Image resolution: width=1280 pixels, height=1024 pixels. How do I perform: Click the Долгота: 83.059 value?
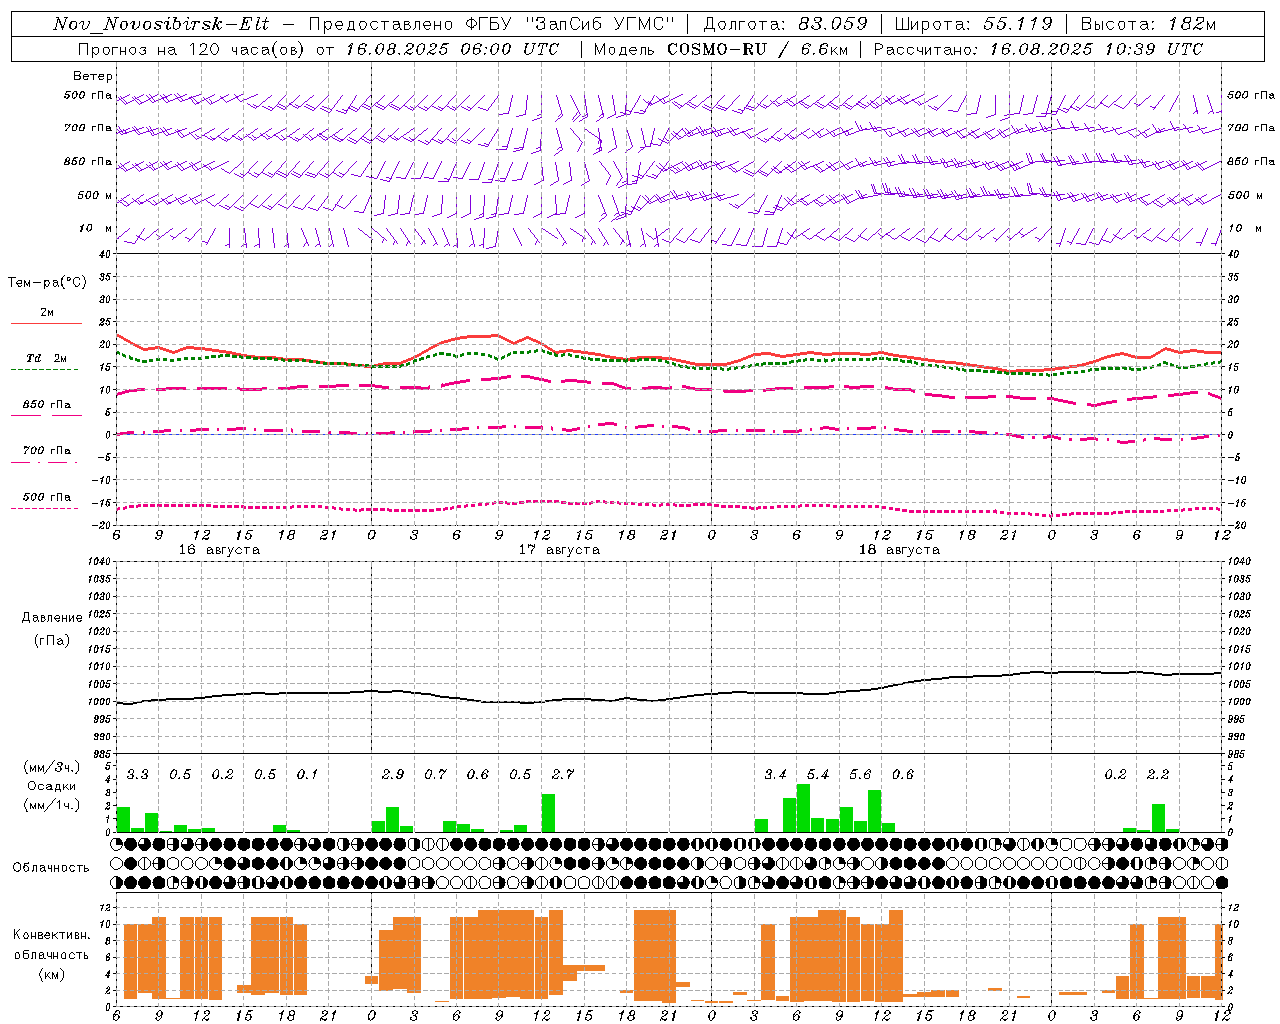[785, 24]
